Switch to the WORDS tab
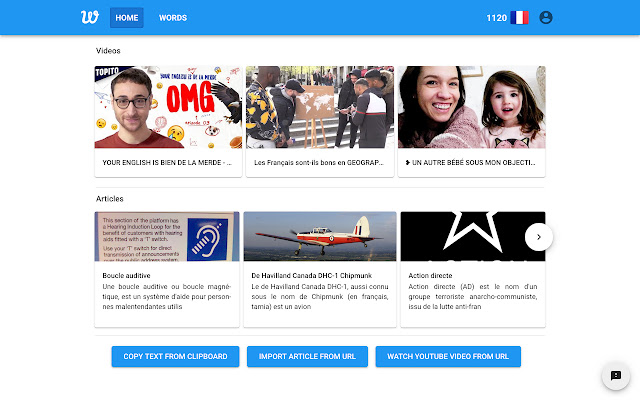The image size is (640, 400). click(x=173, y=18)
